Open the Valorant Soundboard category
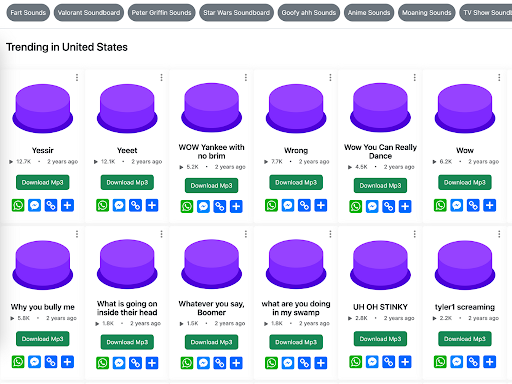Screen dimensions: 512x384 click(89, 13)
